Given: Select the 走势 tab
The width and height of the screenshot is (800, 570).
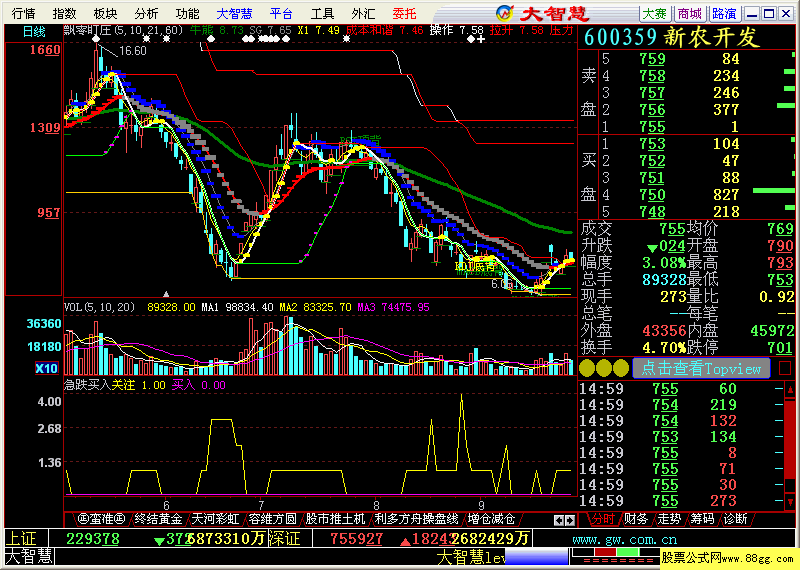Looking at the screenshot, I should tap(669, 519).
